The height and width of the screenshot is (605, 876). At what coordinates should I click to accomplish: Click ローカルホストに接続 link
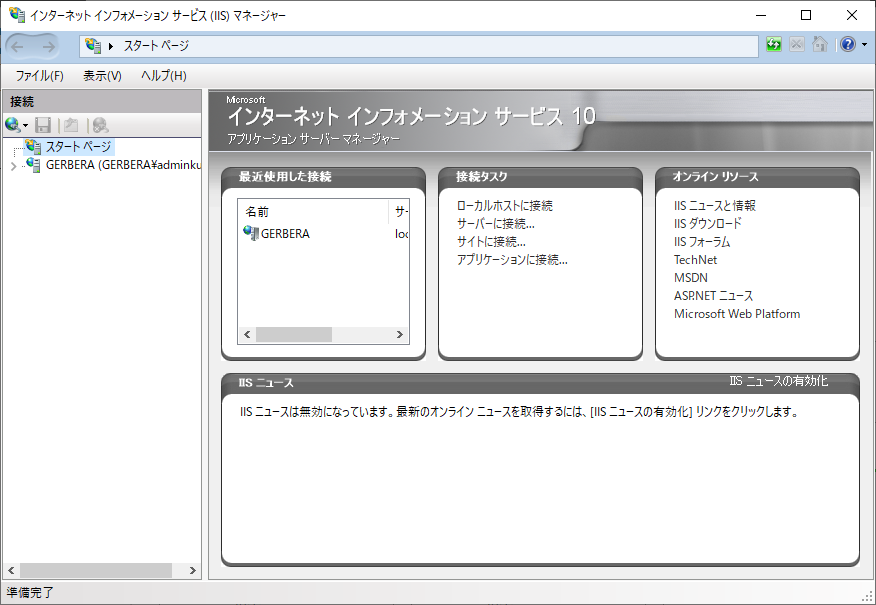coord(504,206)
